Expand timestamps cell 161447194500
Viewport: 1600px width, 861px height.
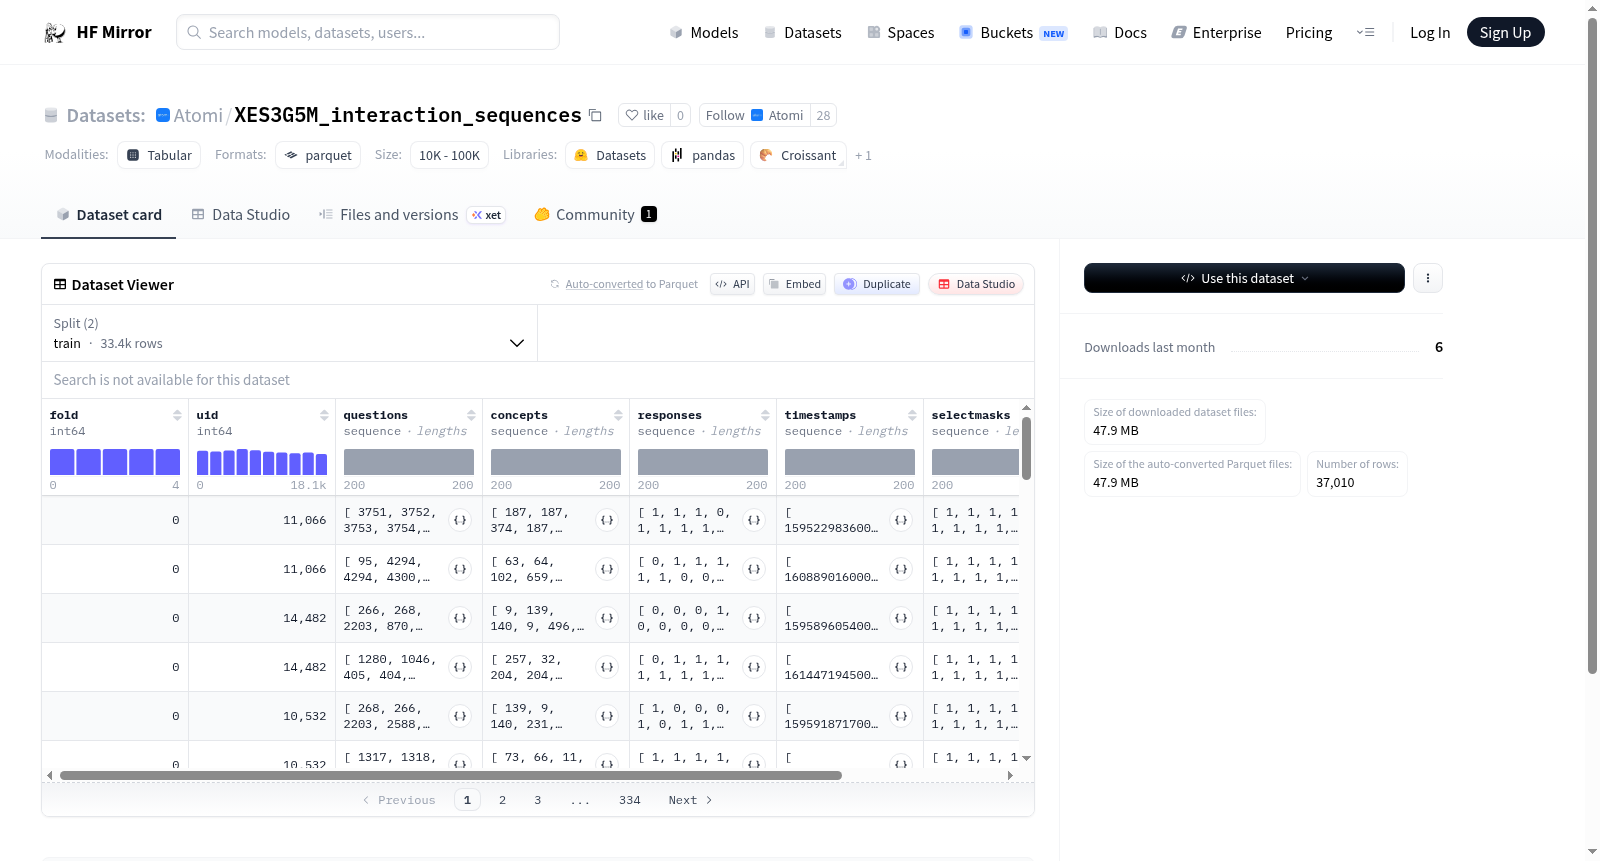(x=901, y=667)
